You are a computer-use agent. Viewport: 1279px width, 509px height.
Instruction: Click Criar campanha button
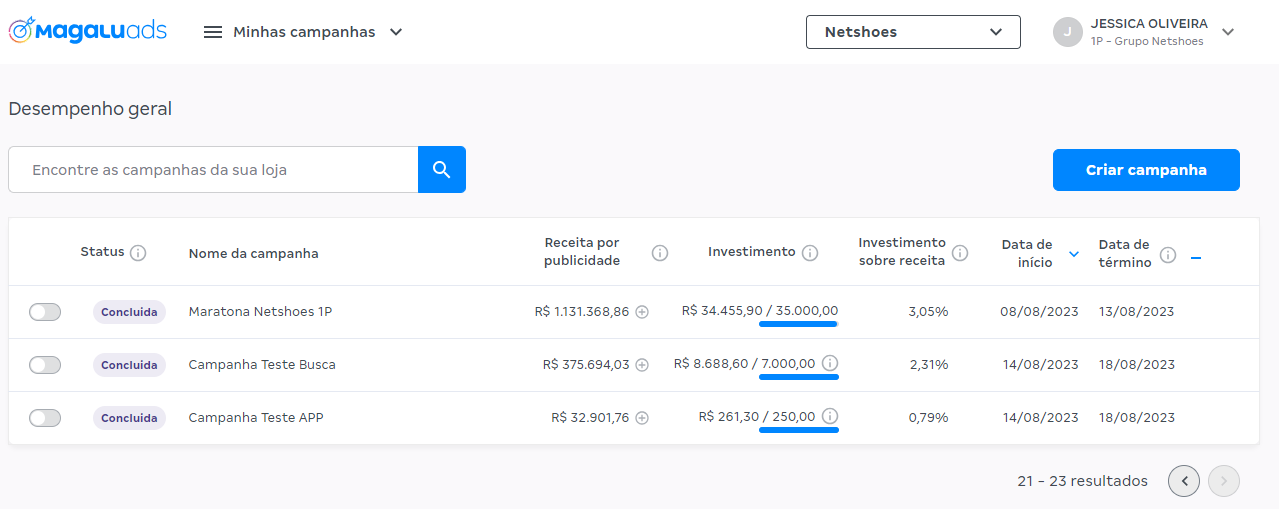click(x=1145, y=170)
